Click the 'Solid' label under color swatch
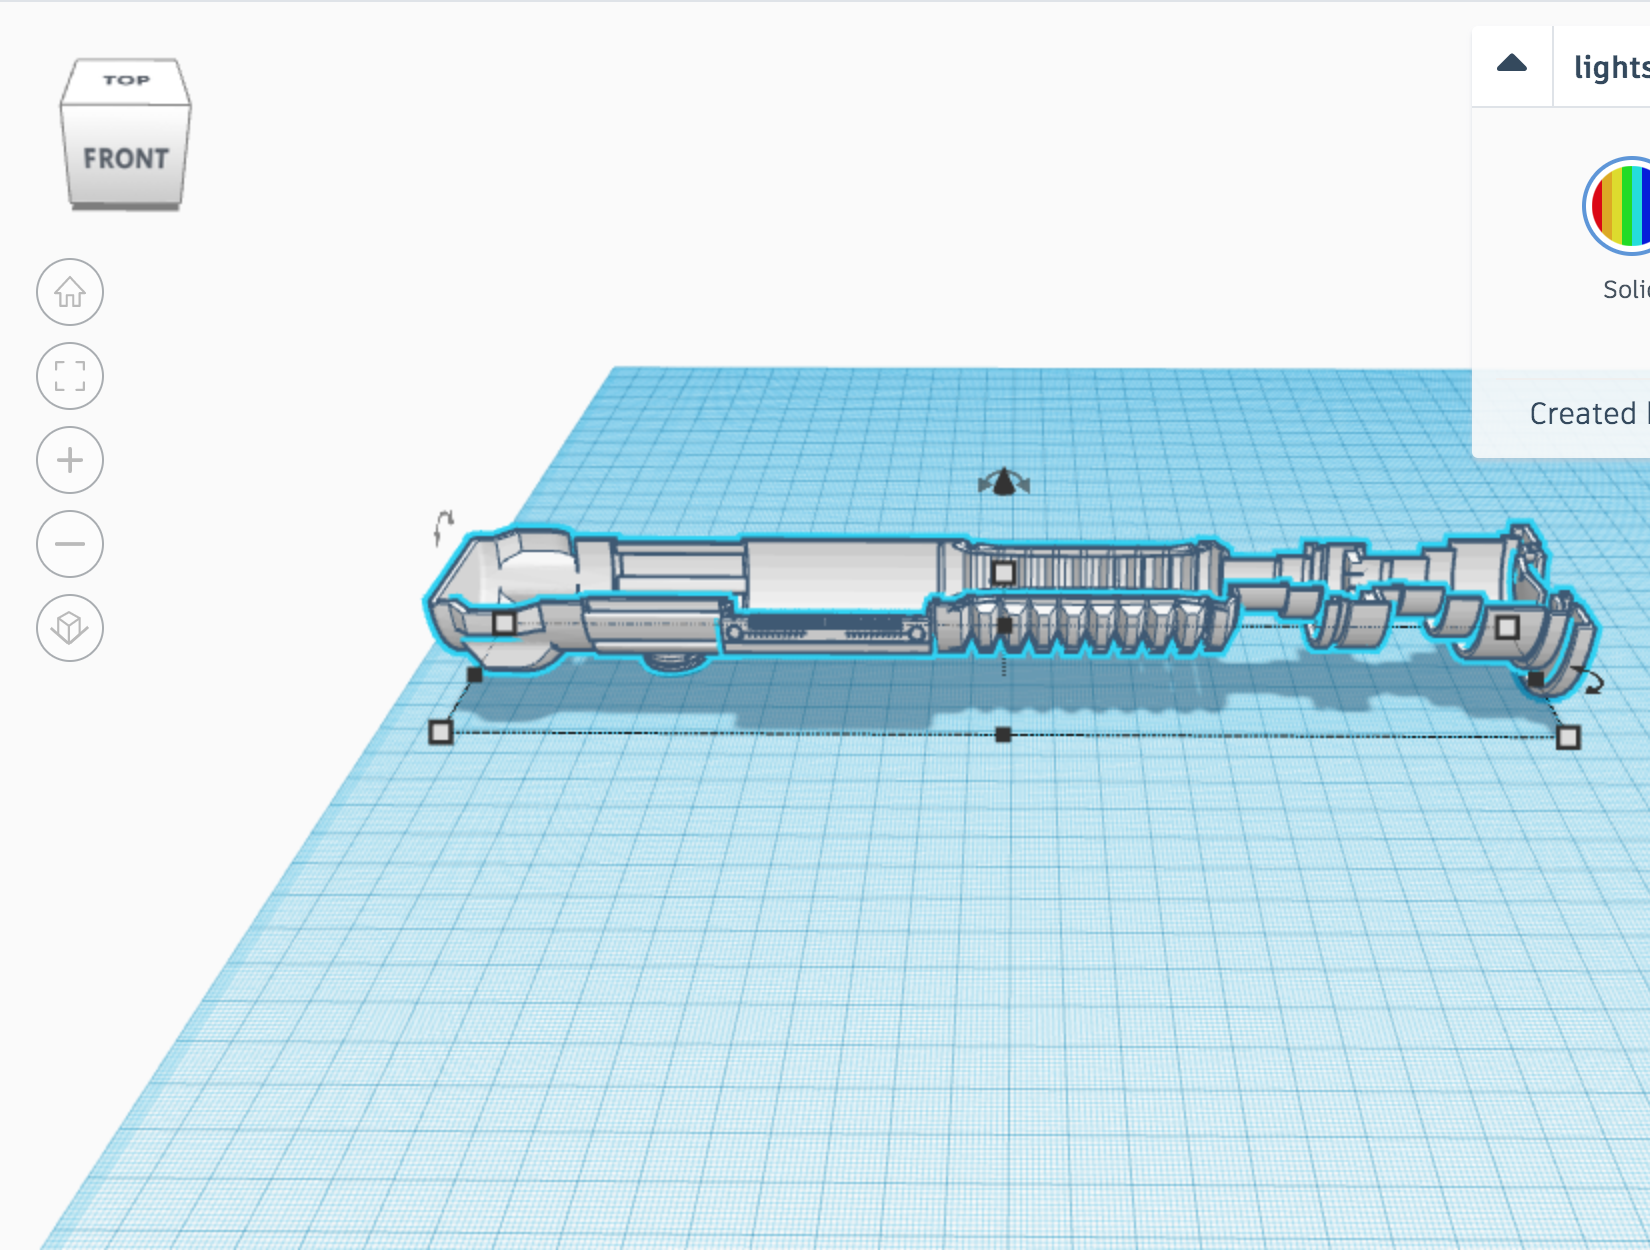The width and height of the screenshot is (1650, 1250). pos(1626,290)
